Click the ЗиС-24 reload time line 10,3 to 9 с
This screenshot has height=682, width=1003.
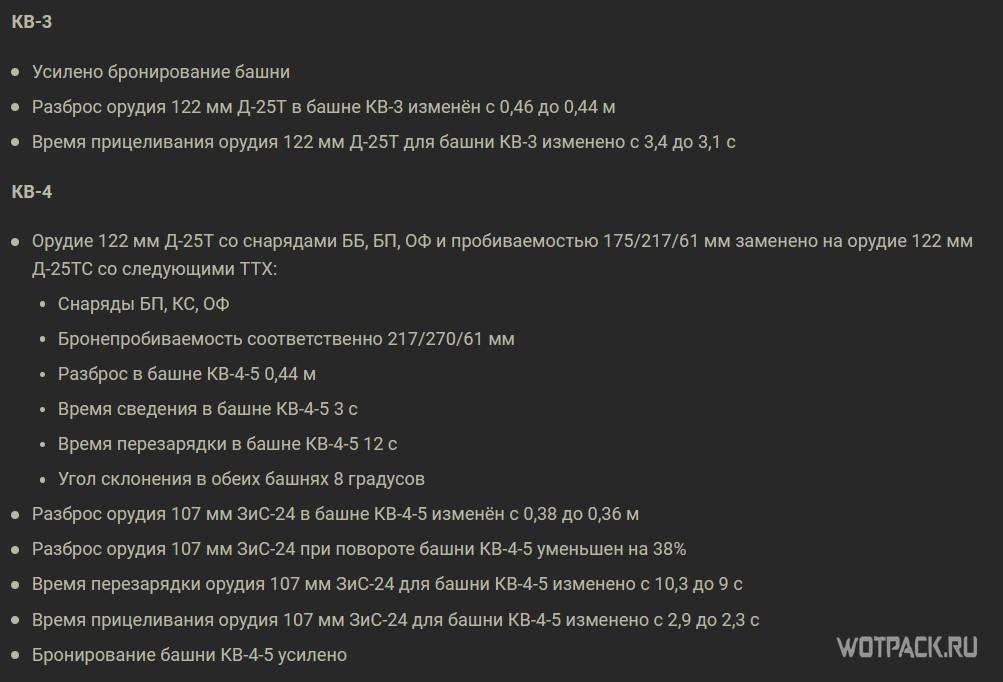(387, 584)
